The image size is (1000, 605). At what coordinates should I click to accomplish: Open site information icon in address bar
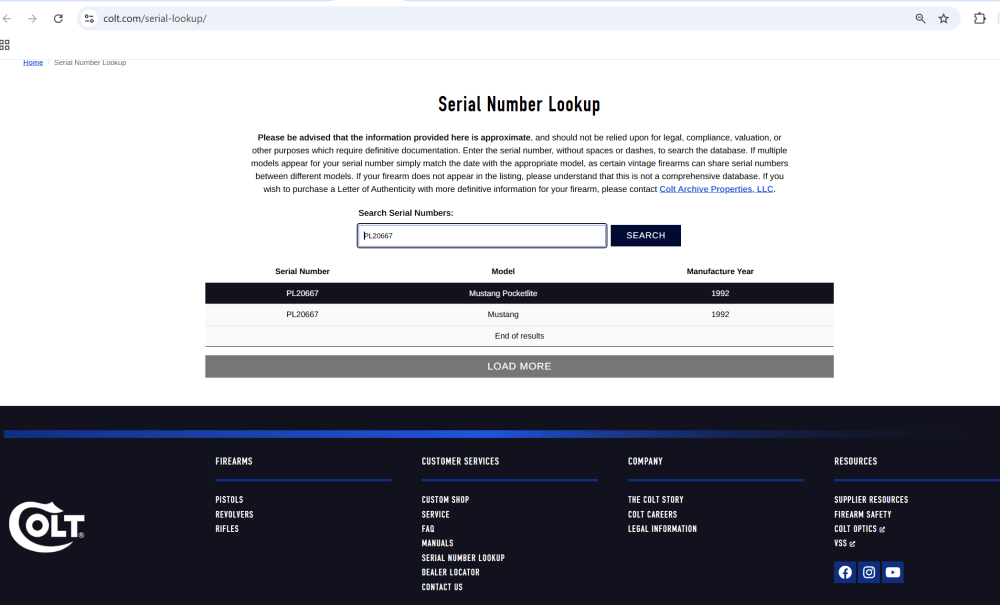click(x=89, y=18)
